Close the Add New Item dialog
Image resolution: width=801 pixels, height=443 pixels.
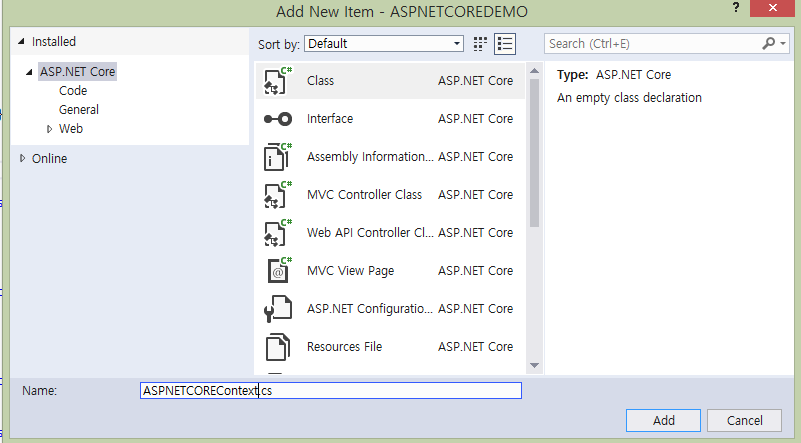(x=772, y=8)
